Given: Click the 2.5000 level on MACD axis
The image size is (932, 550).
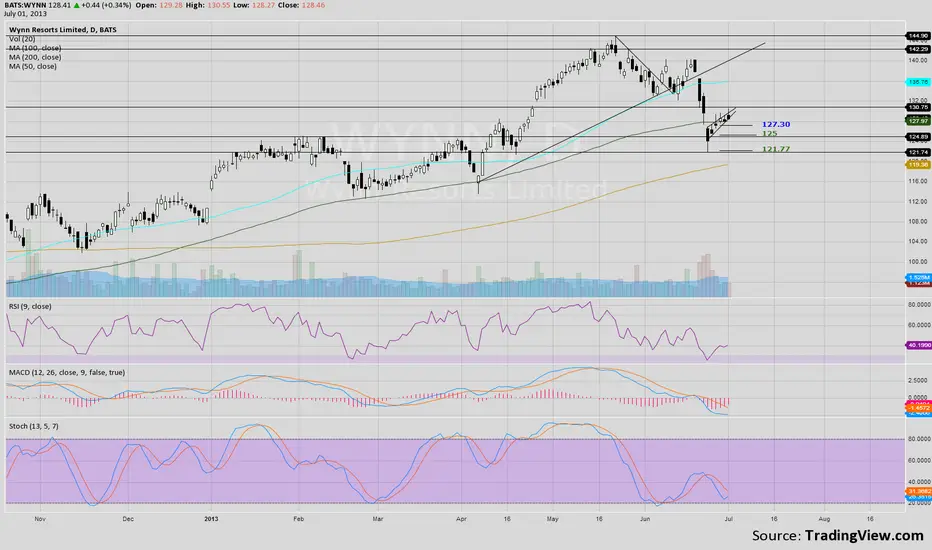Looking at the screenshot, I should (920, 380).
